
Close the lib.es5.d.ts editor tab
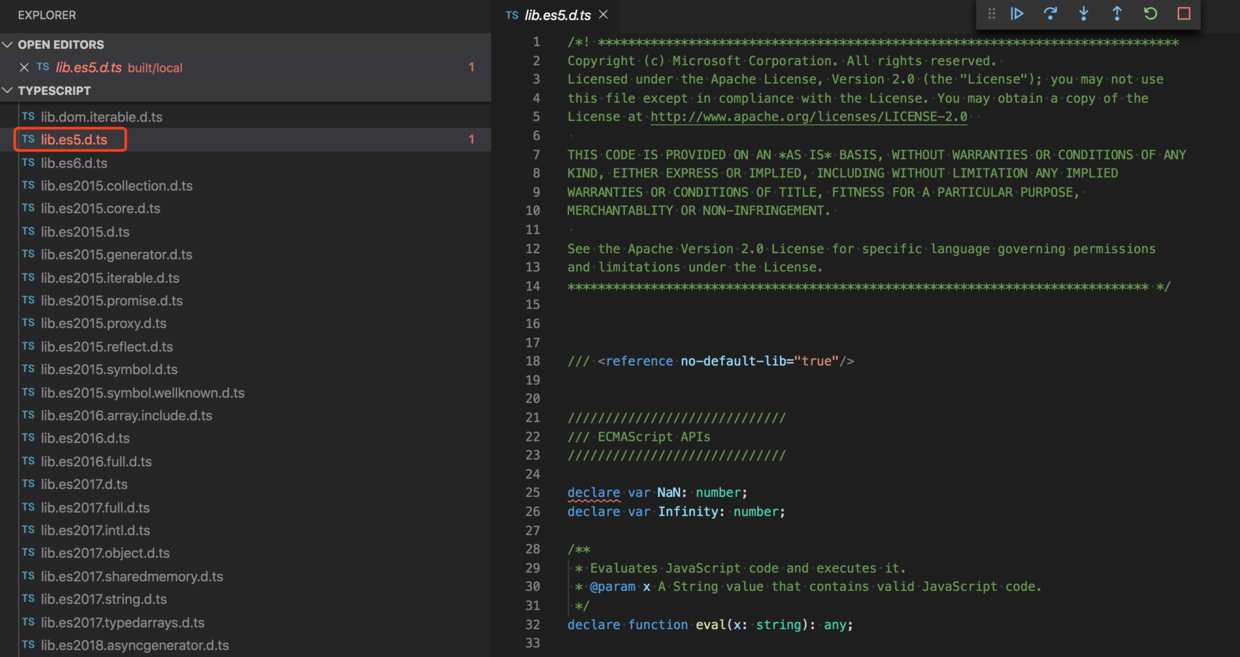(601, 15)
